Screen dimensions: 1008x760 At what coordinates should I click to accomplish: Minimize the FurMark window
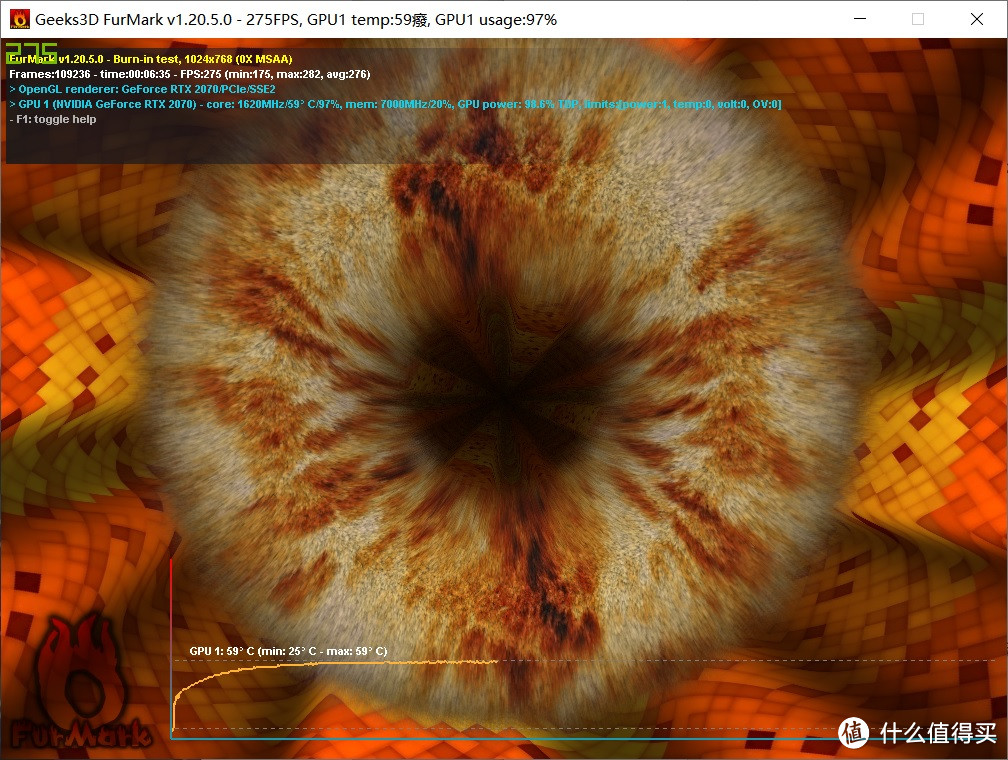[x=860, y=19]
